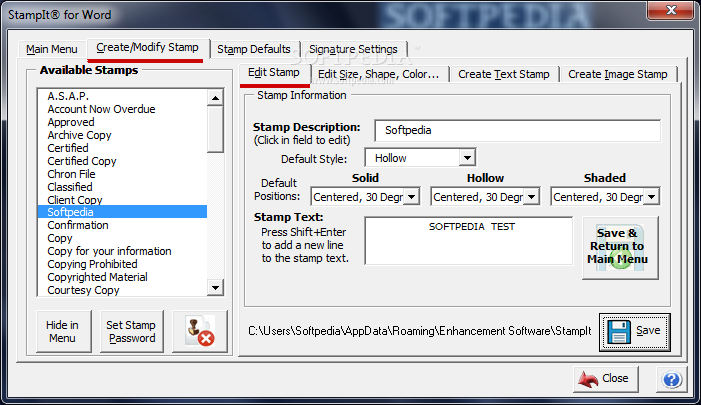Select the highlighted Softpedia stamp
Image resolution: width=701 pixels, height=405 pixels.
coord(122,212)
